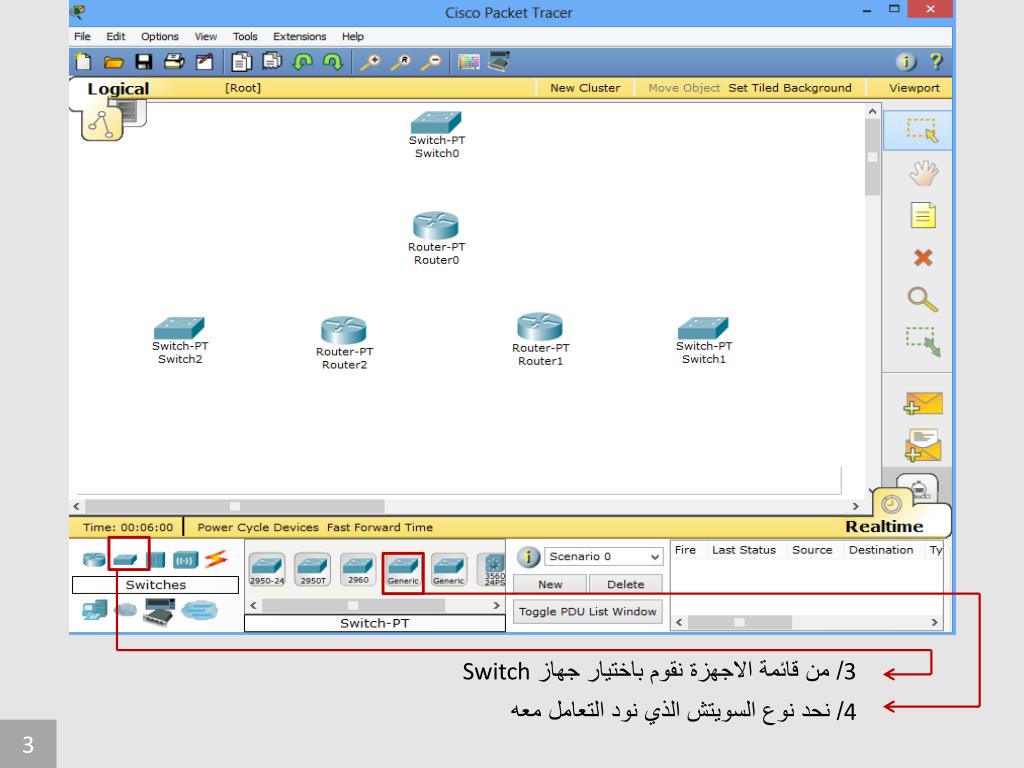Click Power Cycle Devices
The image size is (1024, 768).
click(x=258, y=527)
